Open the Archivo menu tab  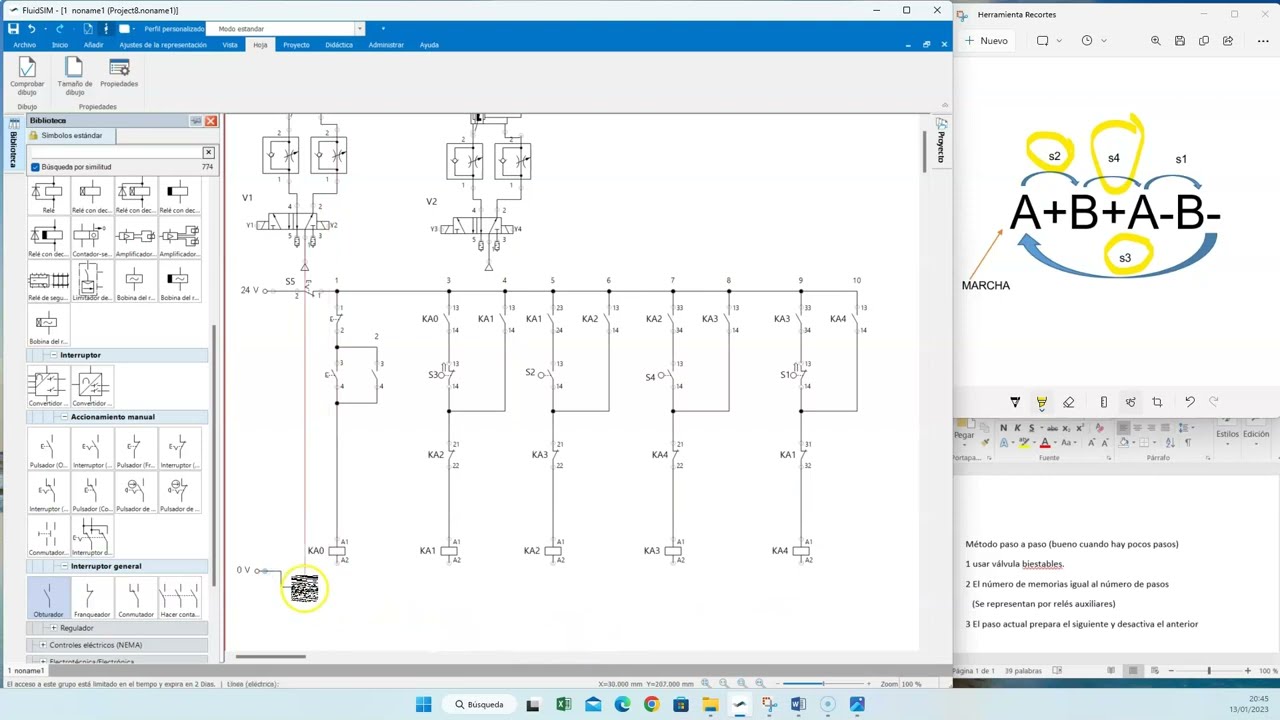pos(24,45)
